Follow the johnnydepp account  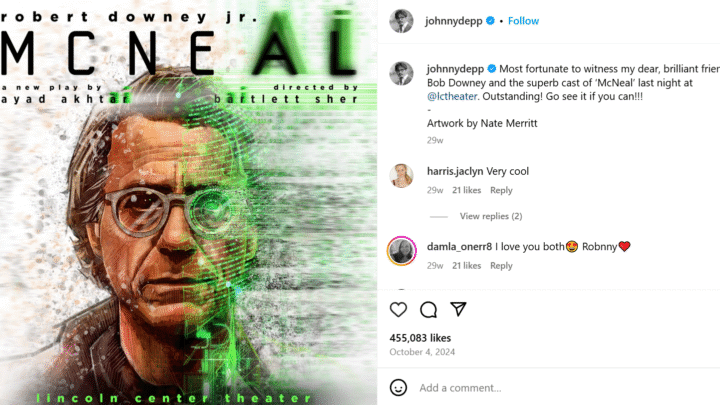523,21
